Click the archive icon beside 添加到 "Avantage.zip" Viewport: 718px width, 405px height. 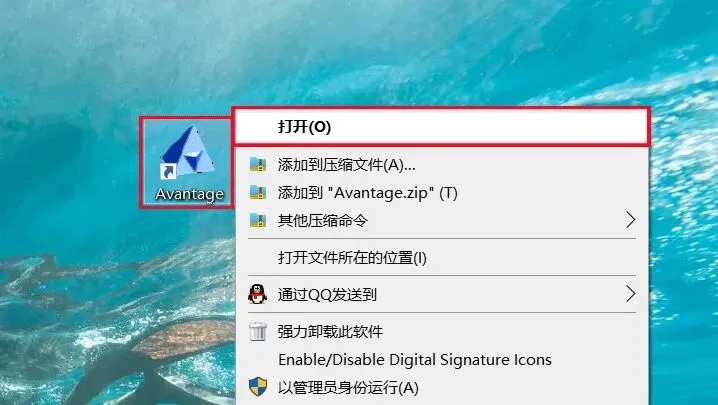tap(258, 192)
